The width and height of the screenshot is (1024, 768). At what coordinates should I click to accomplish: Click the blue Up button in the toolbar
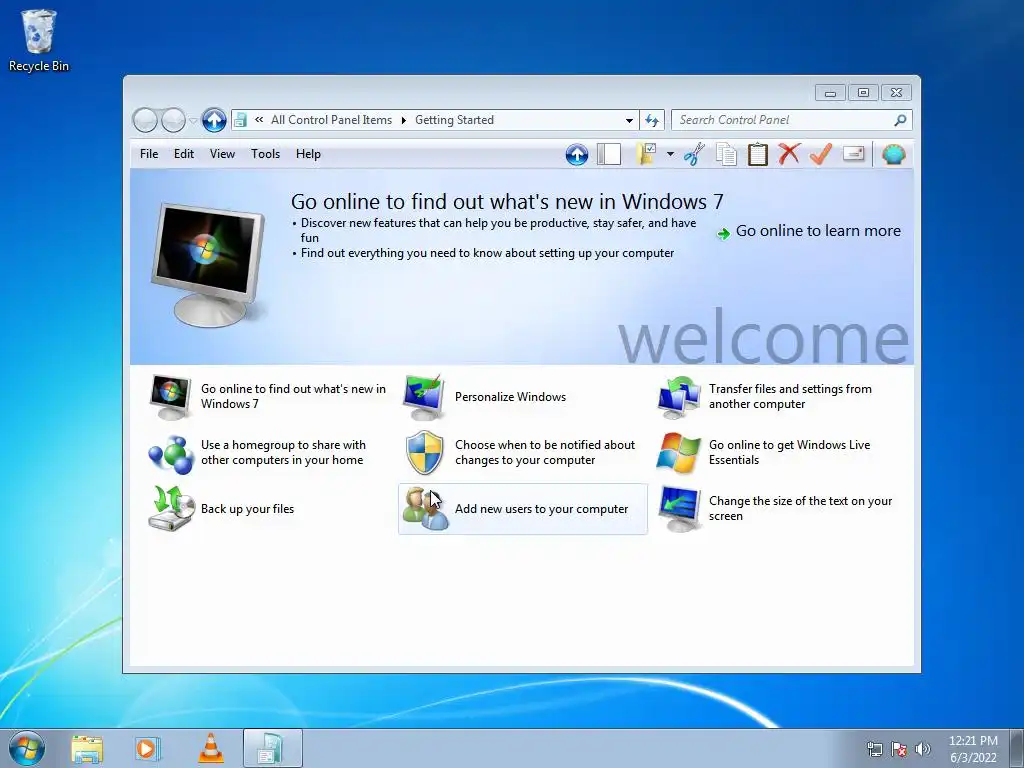(577, 155)
